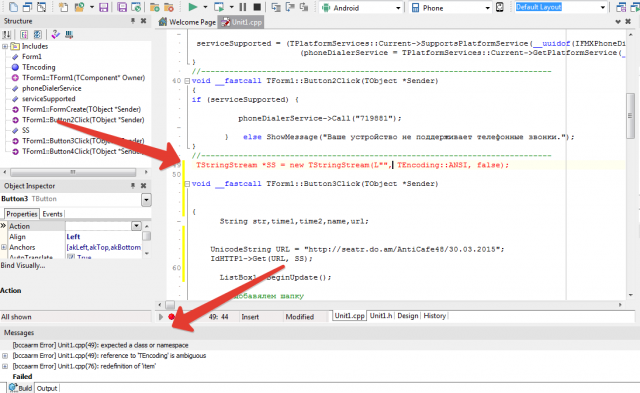Open the dropdown arrow beside the Open icon
This screenshot has height=393, width=640.
click(92, 7)
